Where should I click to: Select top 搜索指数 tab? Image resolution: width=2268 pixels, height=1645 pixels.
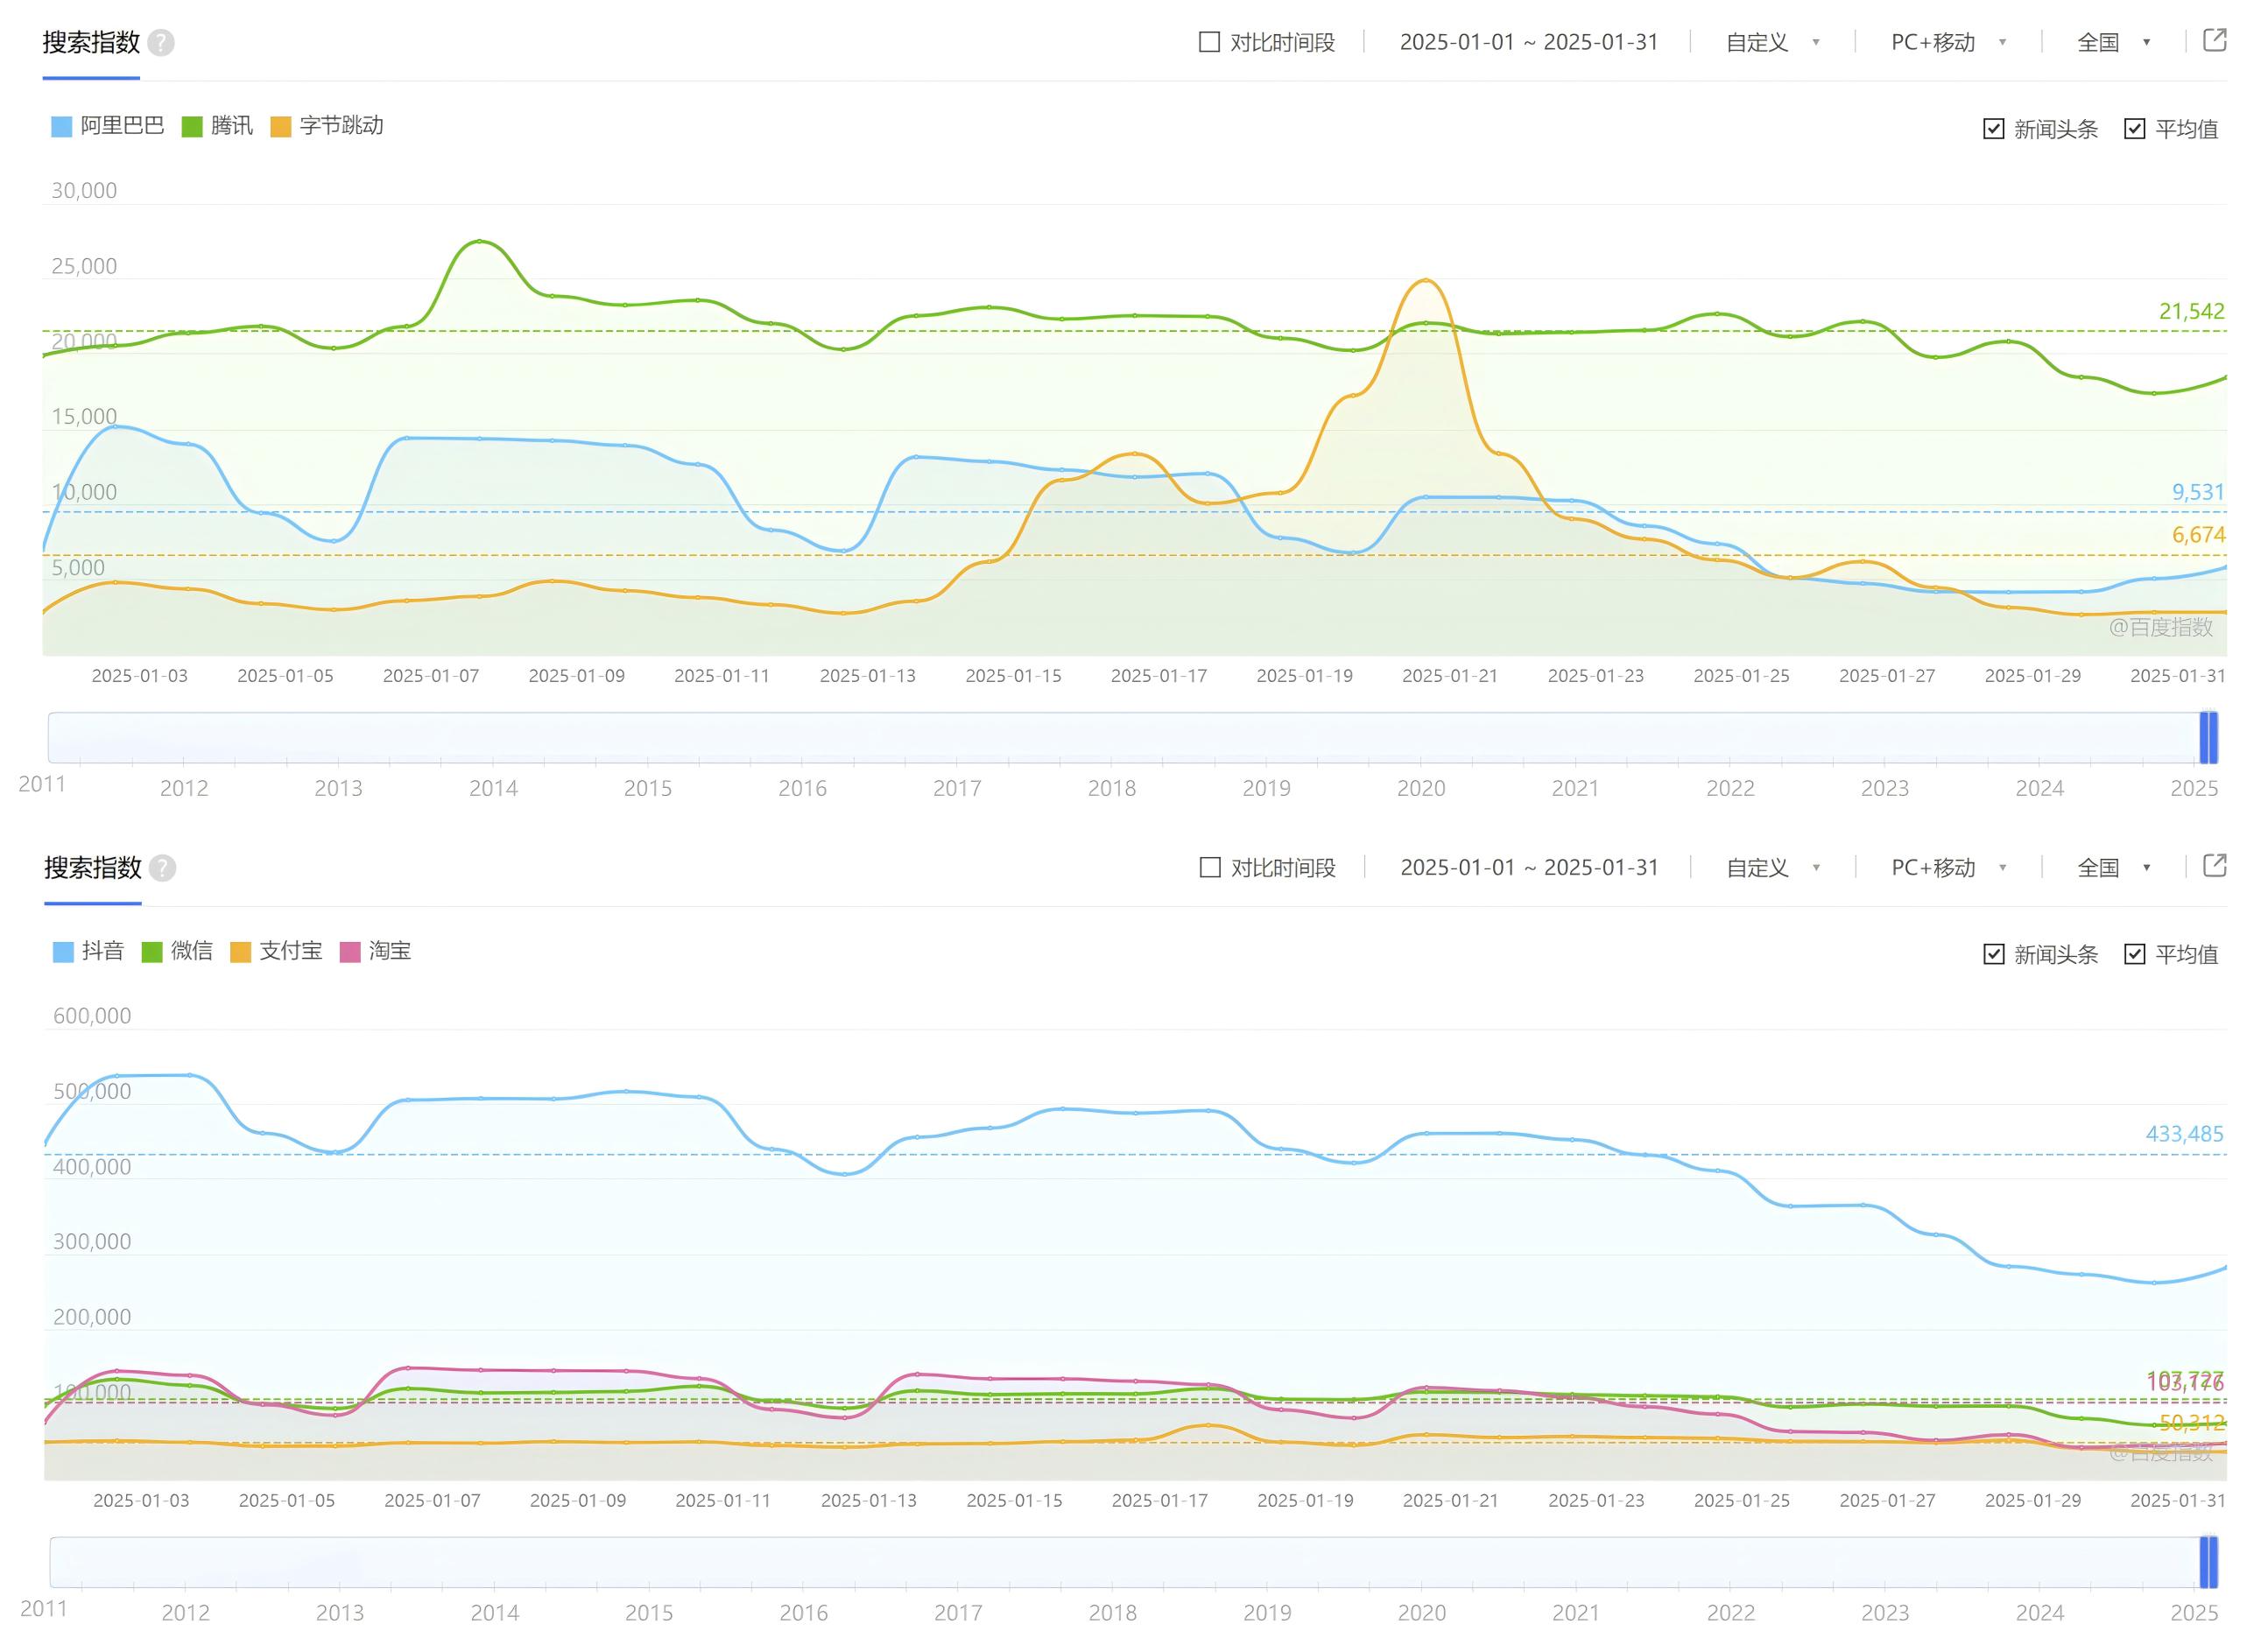coord(91,43)
